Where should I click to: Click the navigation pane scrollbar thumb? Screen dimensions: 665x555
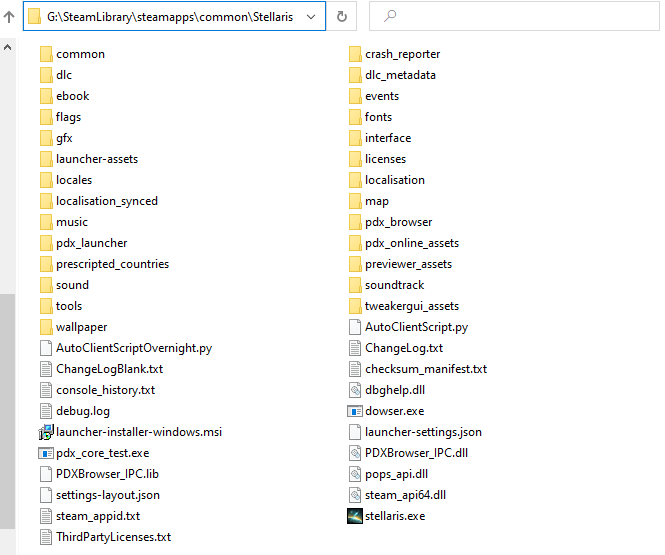[7, 411]
